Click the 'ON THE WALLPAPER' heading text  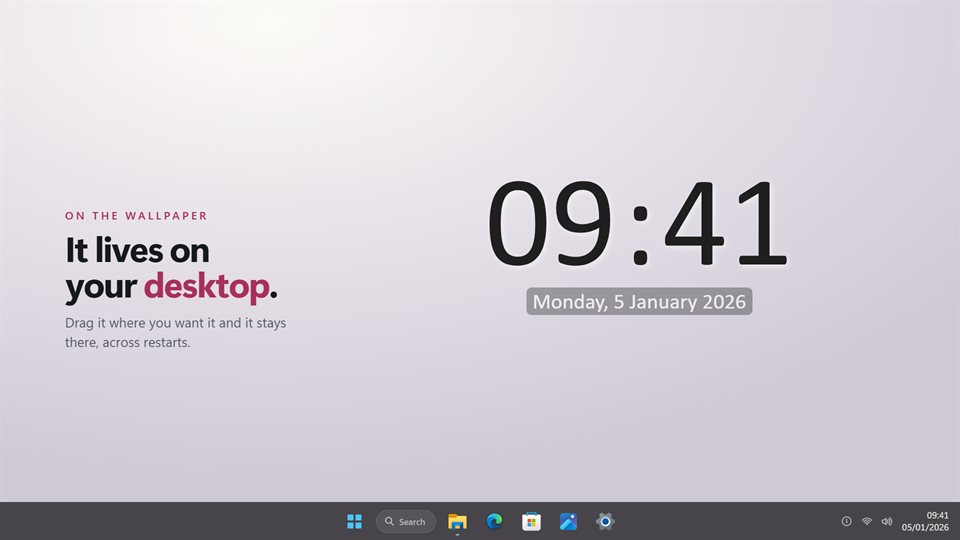pyautogui.click(x=137, y=216)
